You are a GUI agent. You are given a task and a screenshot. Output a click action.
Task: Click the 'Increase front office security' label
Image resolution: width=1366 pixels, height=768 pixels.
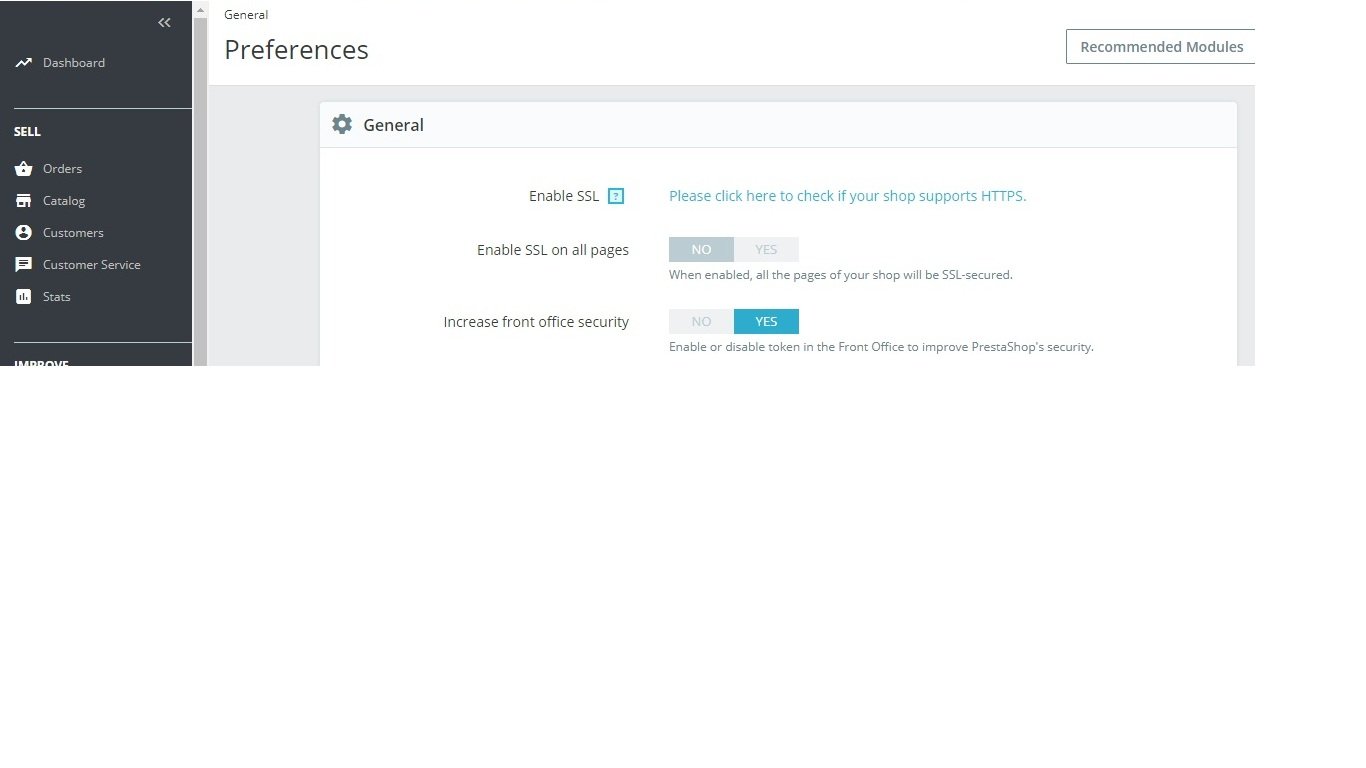[536, 322]
